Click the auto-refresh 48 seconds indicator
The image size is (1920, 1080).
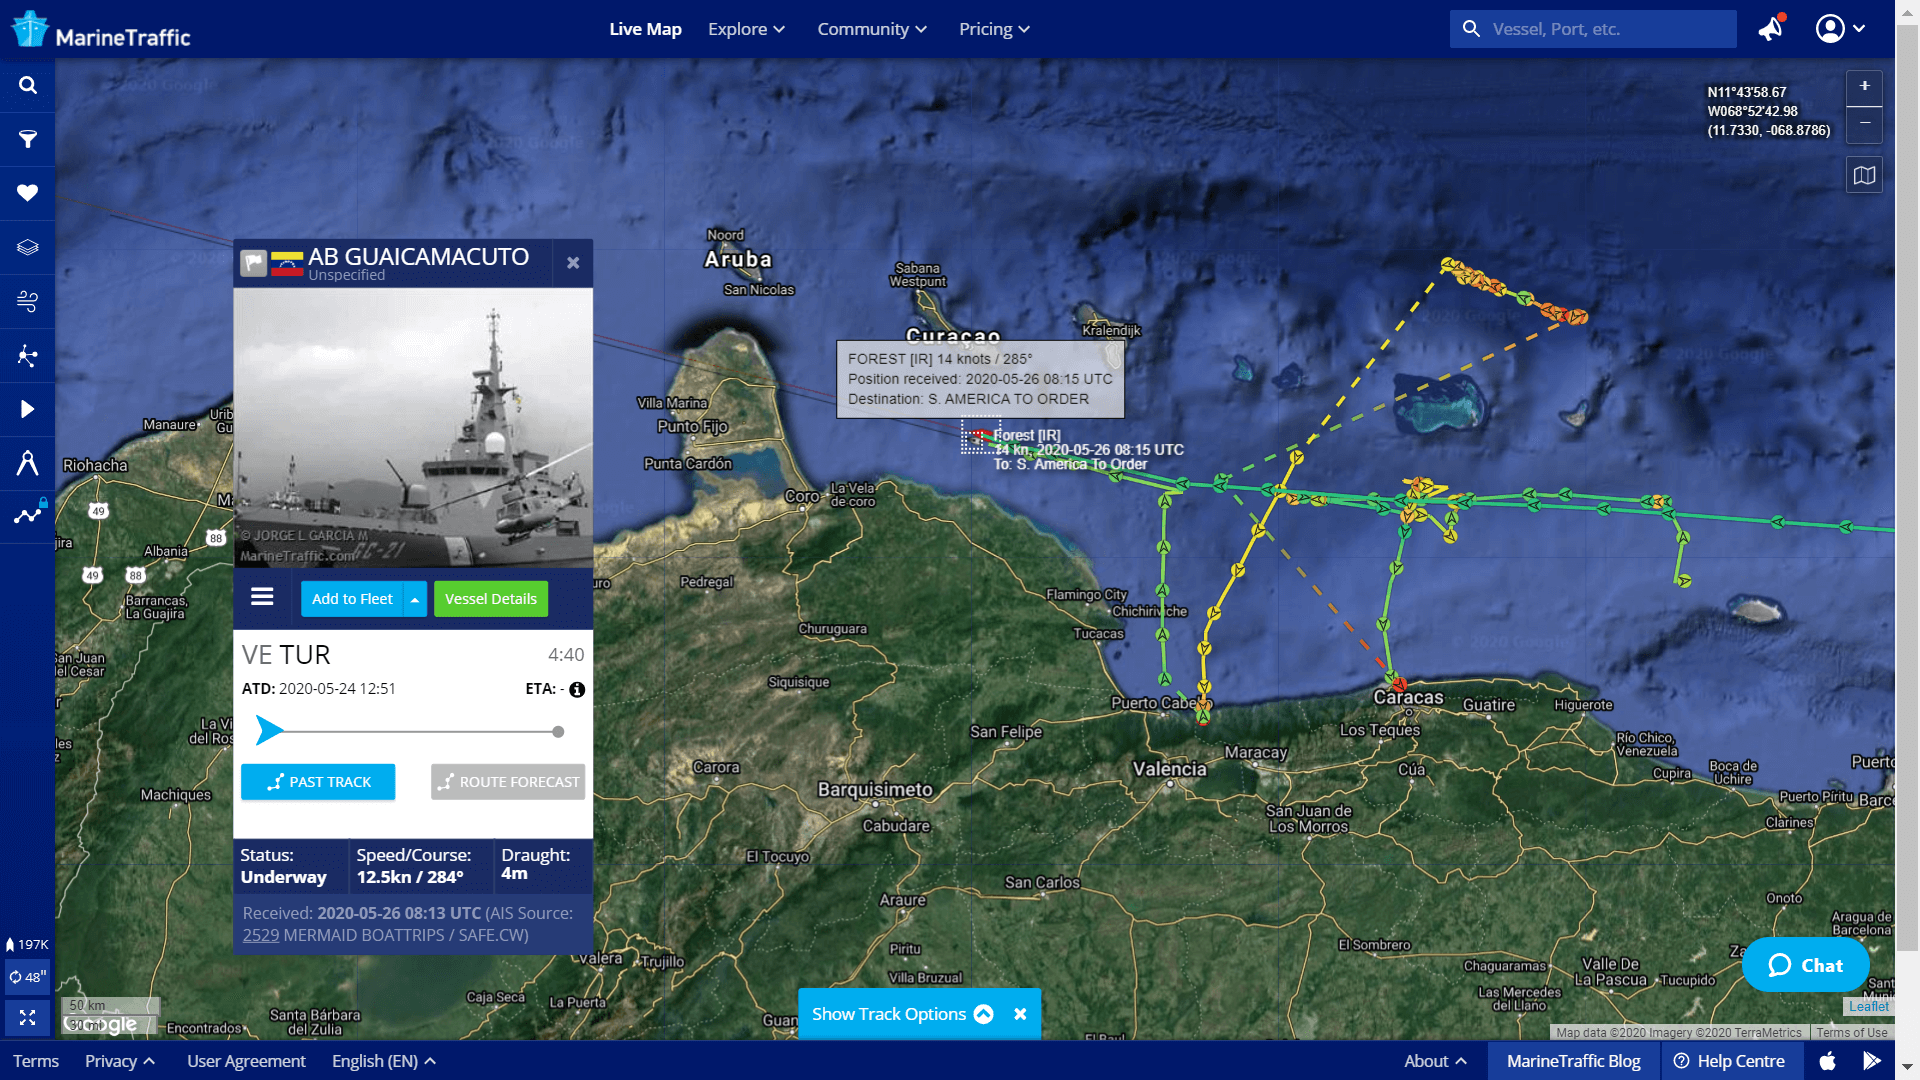pos(27,977)
